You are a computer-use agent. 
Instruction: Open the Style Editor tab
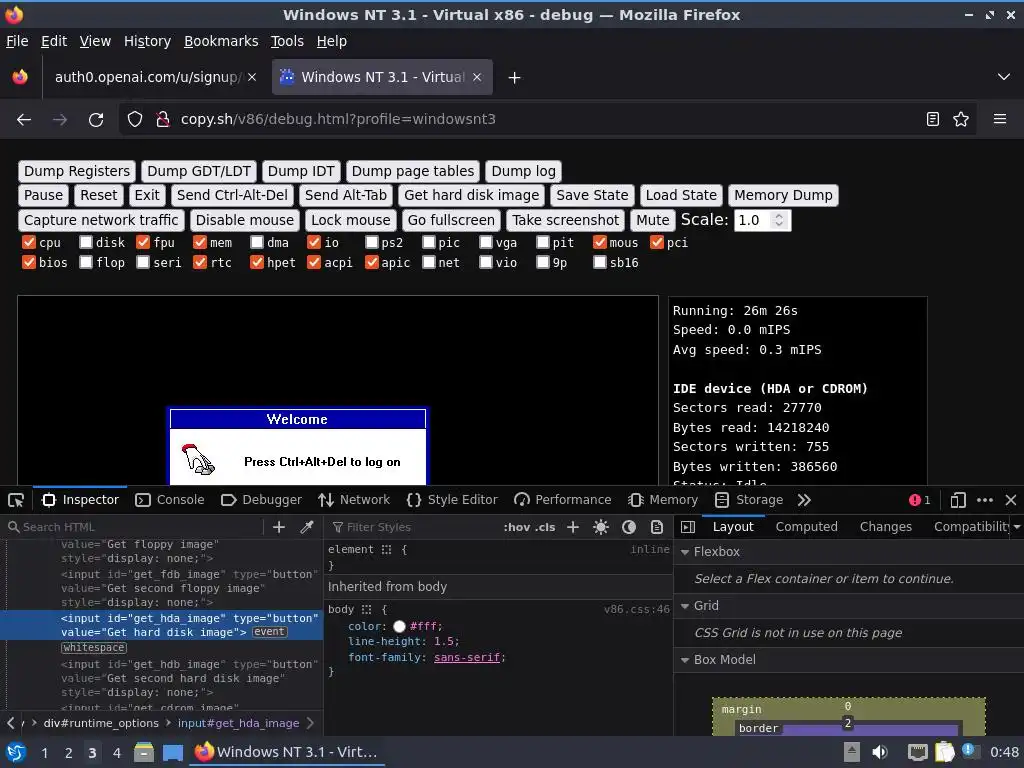(452, 500)
